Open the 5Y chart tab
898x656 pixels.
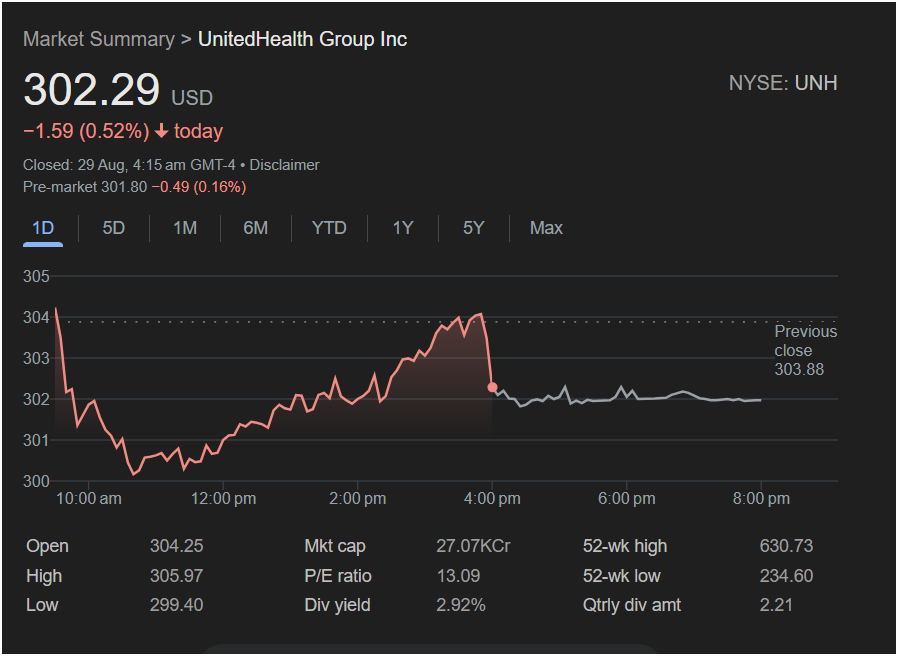[x=473, y=228]
